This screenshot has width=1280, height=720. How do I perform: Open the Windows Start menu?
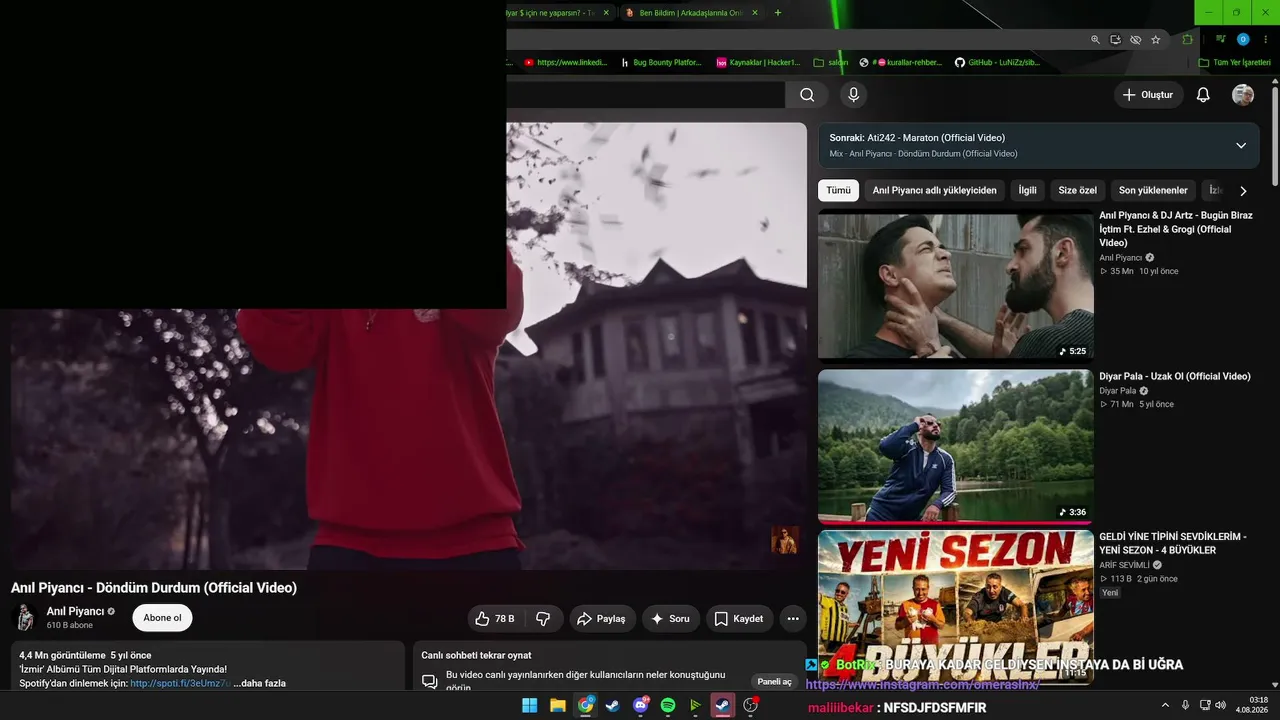pos(529,706)
